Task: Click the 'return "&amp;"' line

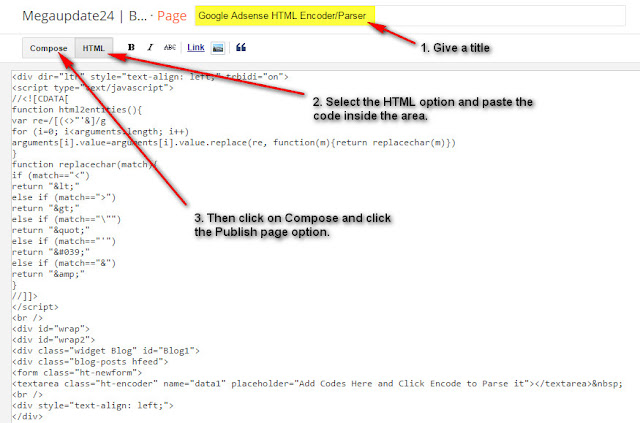Action: pos(48,274)
